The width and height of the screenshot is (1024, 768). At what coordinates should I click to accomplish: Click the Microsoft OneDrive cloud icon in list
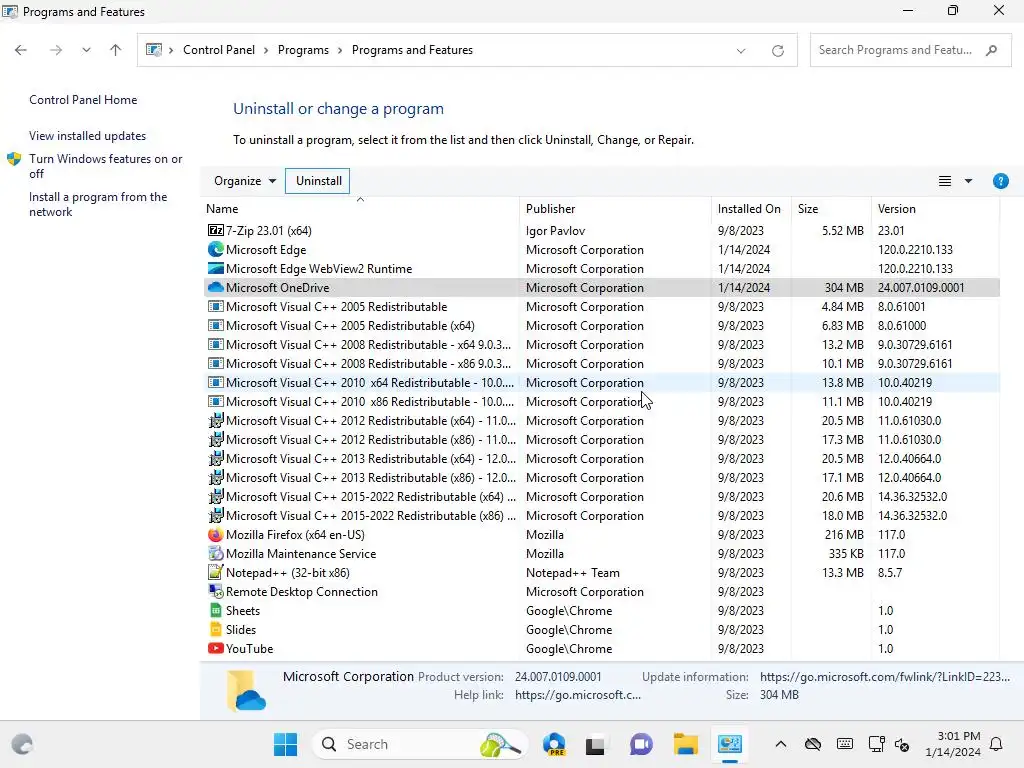[x=216, y=287]
